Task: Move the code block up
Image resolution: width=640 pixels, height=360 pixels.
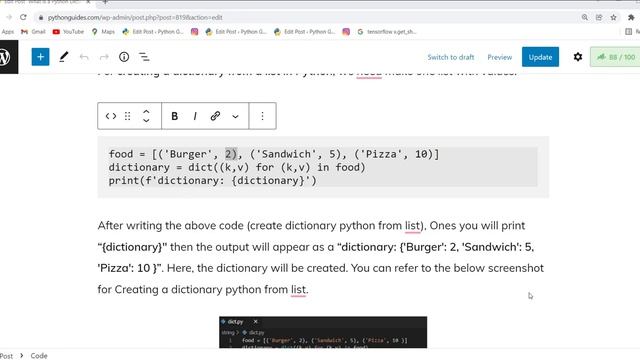Action: [x=146, y=111]
